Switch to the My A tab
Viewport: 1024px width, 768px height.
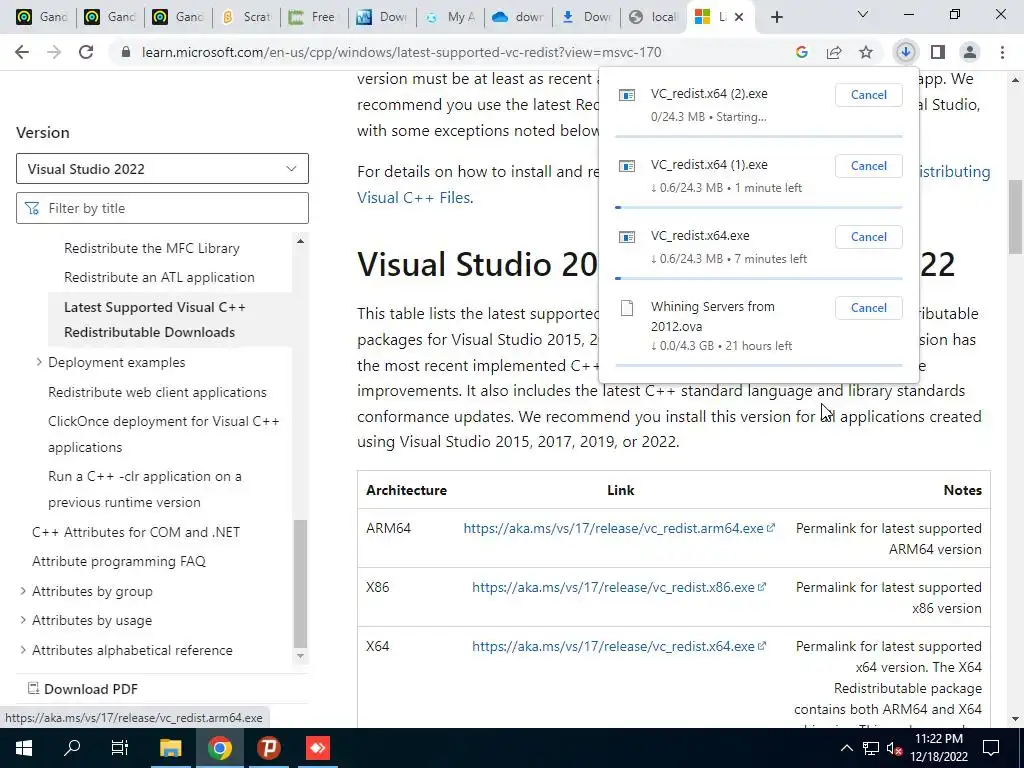coord(451,18)
